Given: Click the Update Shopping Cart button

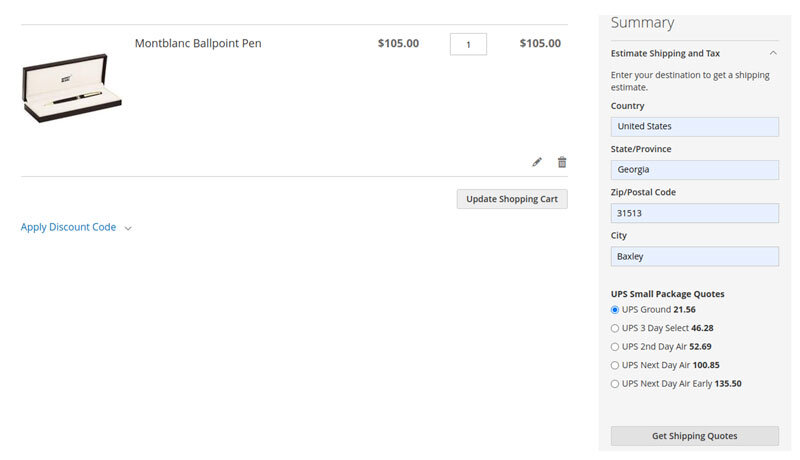Looking at the screenshot, I should click(512, 199).
